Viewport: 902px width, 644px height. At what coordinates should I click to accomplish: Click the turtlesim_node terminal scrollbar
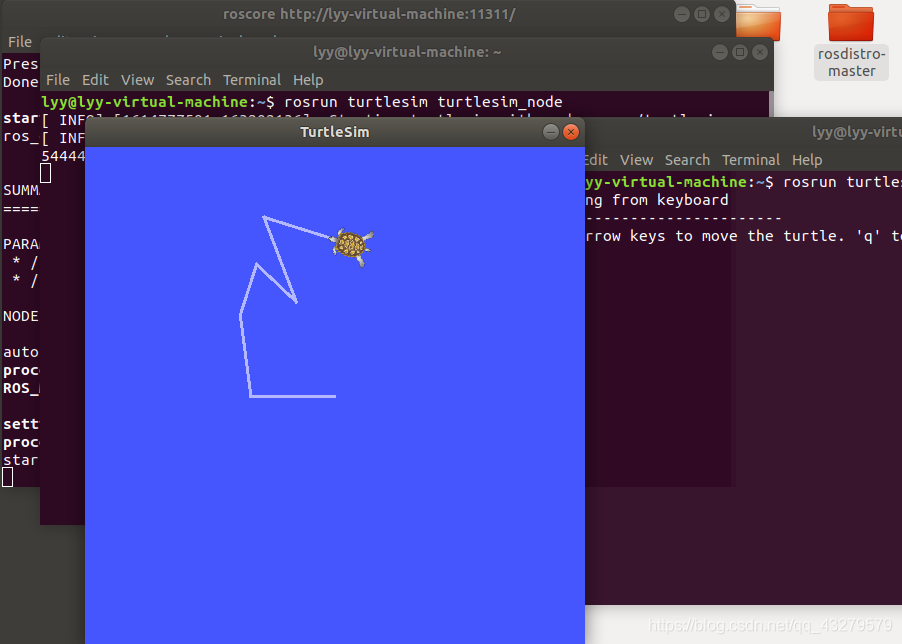pos(771,104)
